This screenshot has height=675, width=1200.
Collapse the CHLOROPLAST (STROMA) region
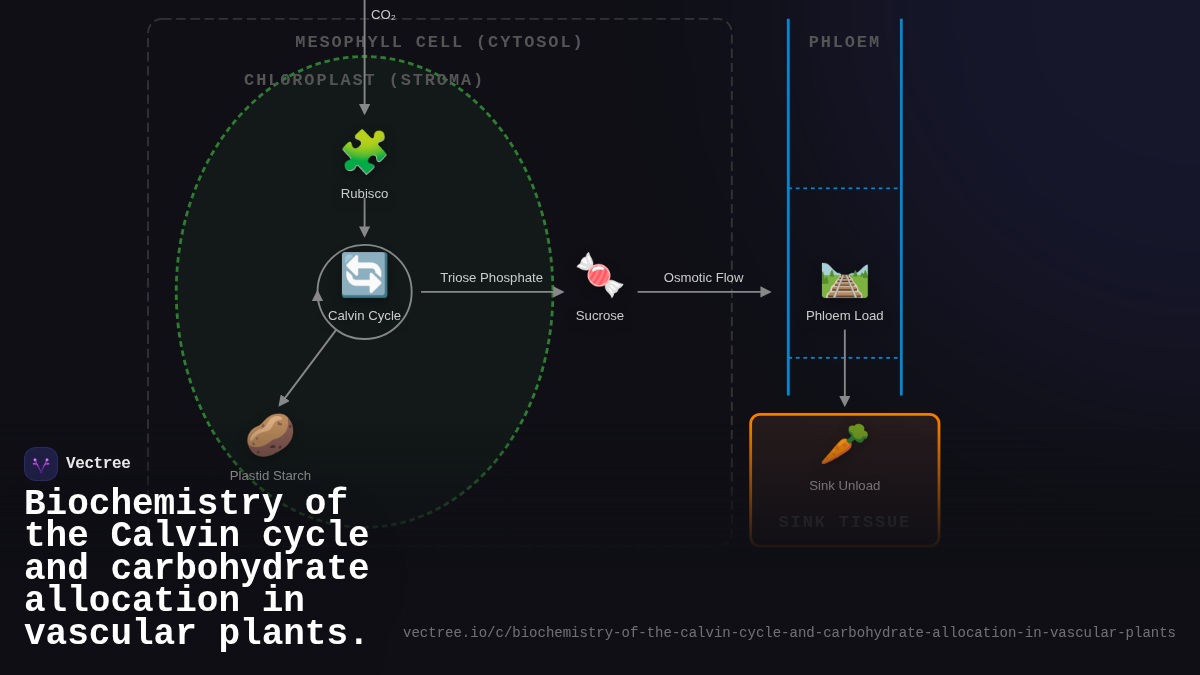364,79
